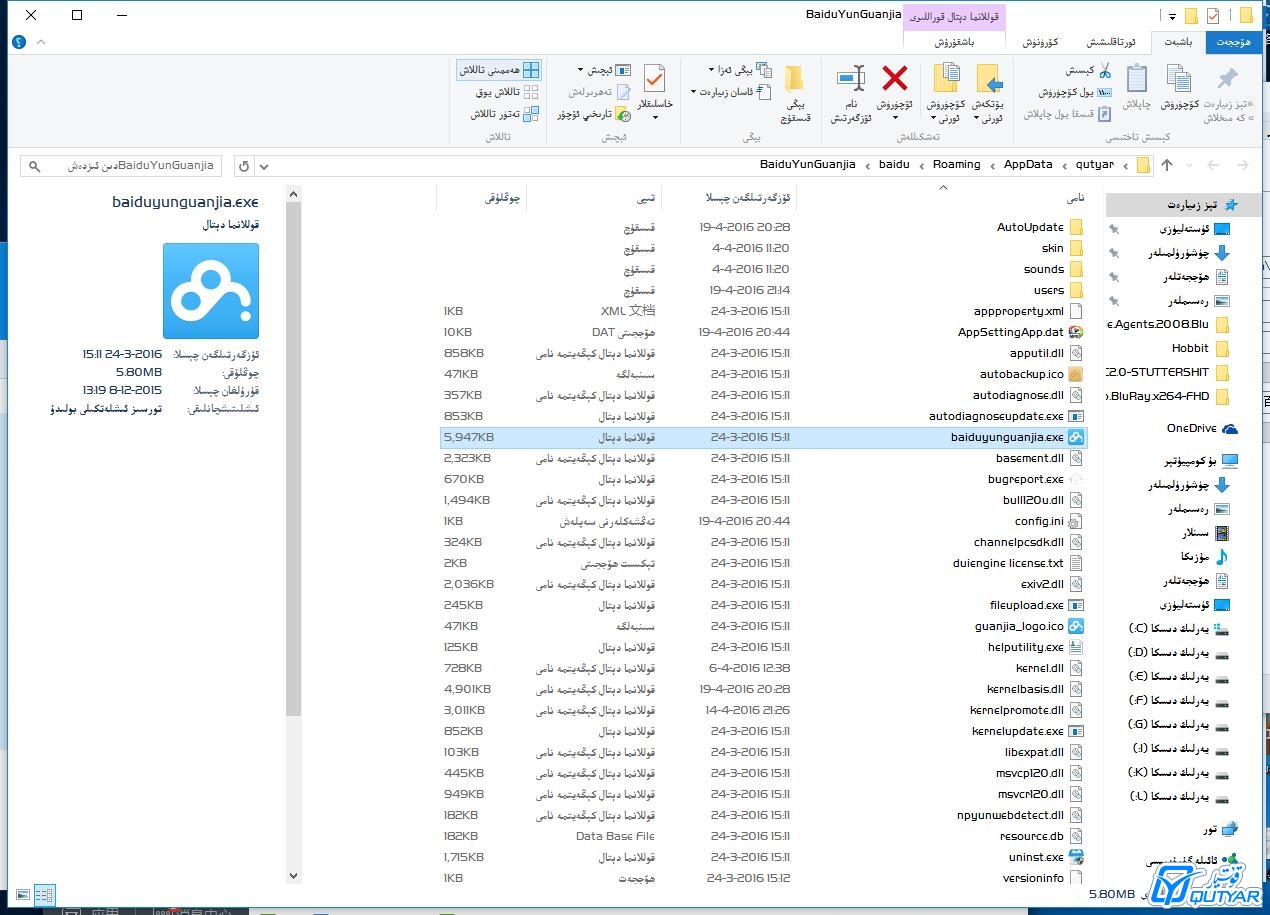This screenshot has height=915, width=1270.
Task: Click the Copy icon in the ribbon
Action: 1179,79
